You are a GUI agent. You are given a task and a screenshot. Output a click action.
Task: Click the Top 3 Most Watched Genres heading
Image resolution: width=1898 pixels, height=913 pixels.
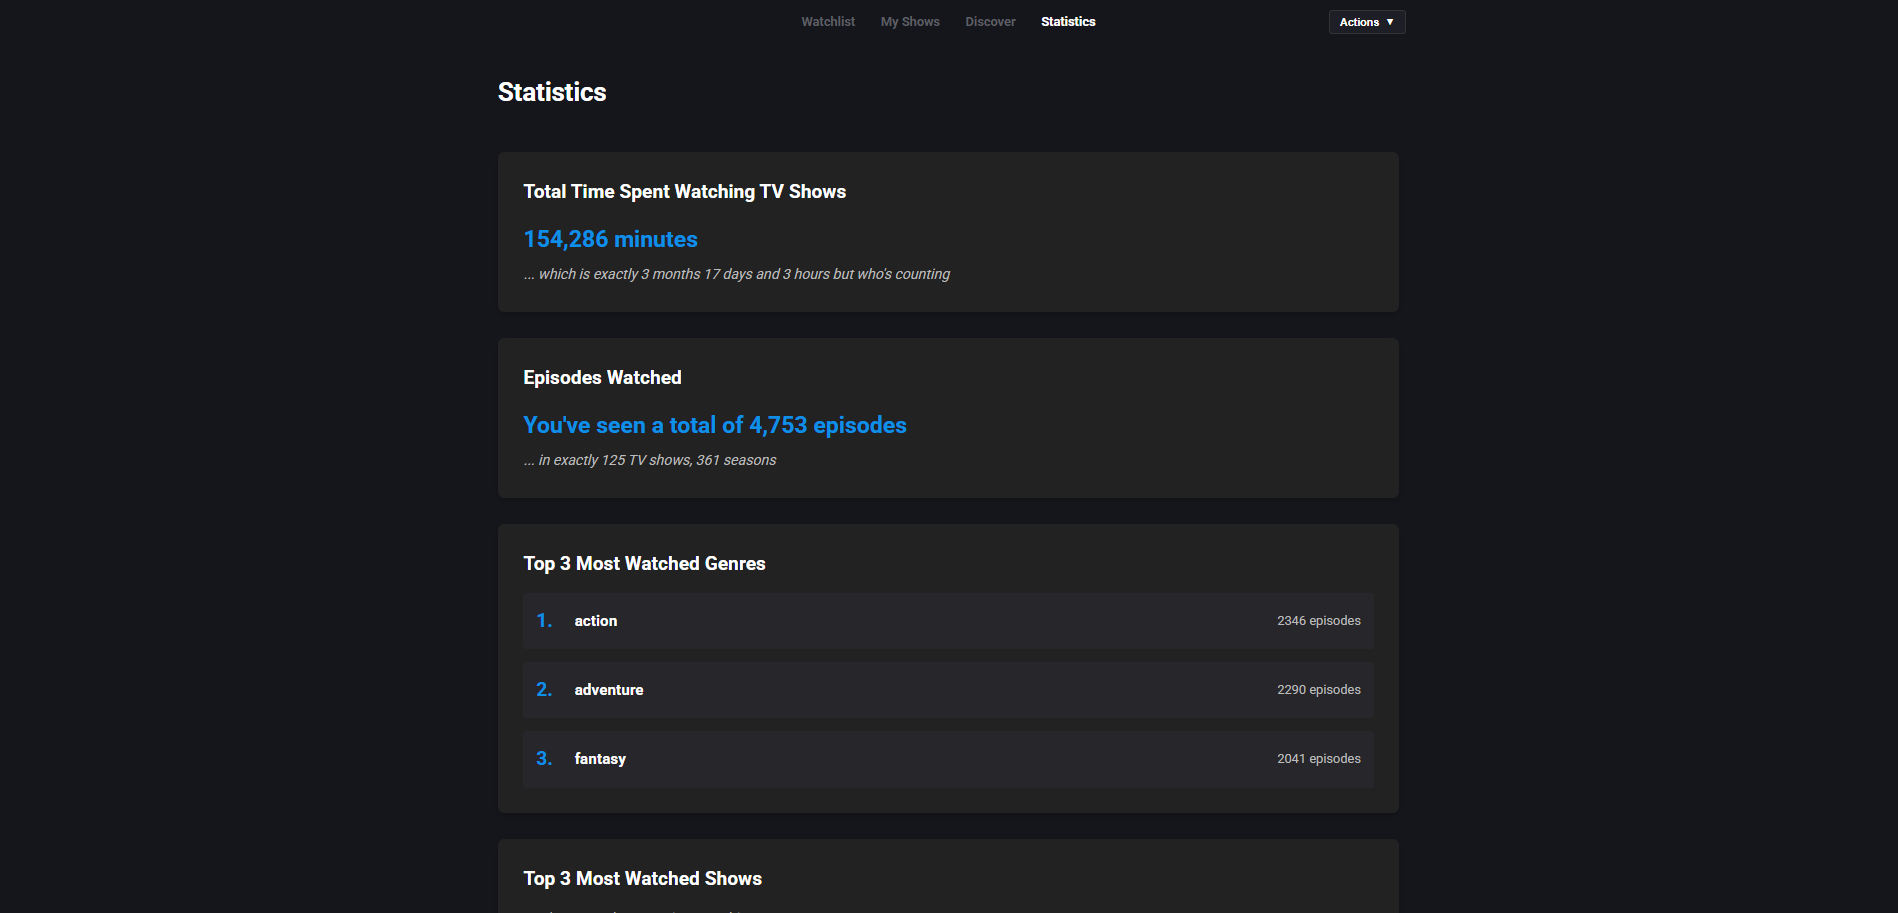(x=644, y=564)
